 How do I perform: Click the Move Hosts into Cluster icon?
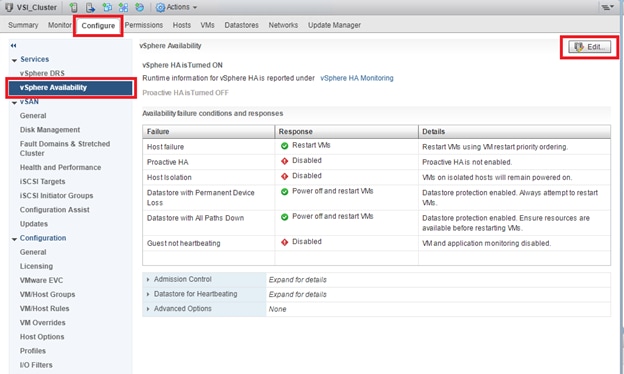pos(91,7)
